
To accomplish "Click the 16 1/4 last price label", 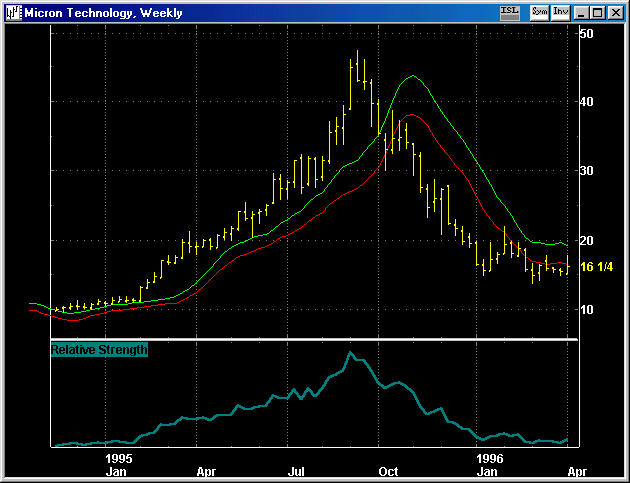I will click(x=597, y=267).
